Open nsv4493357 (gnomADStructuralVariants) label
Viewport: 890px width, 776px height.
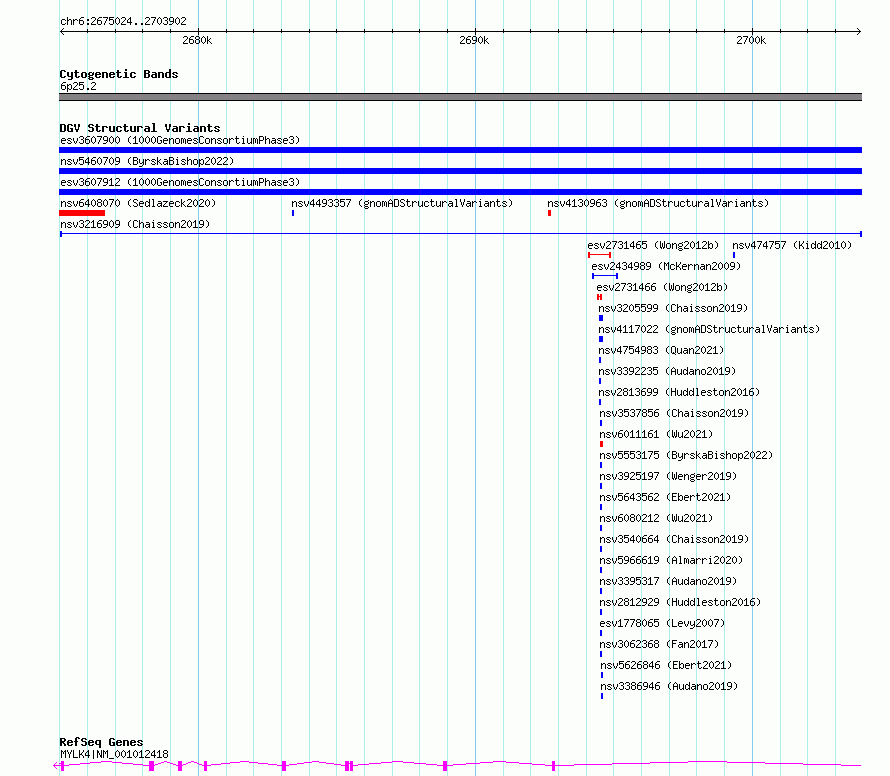(402, 203)
